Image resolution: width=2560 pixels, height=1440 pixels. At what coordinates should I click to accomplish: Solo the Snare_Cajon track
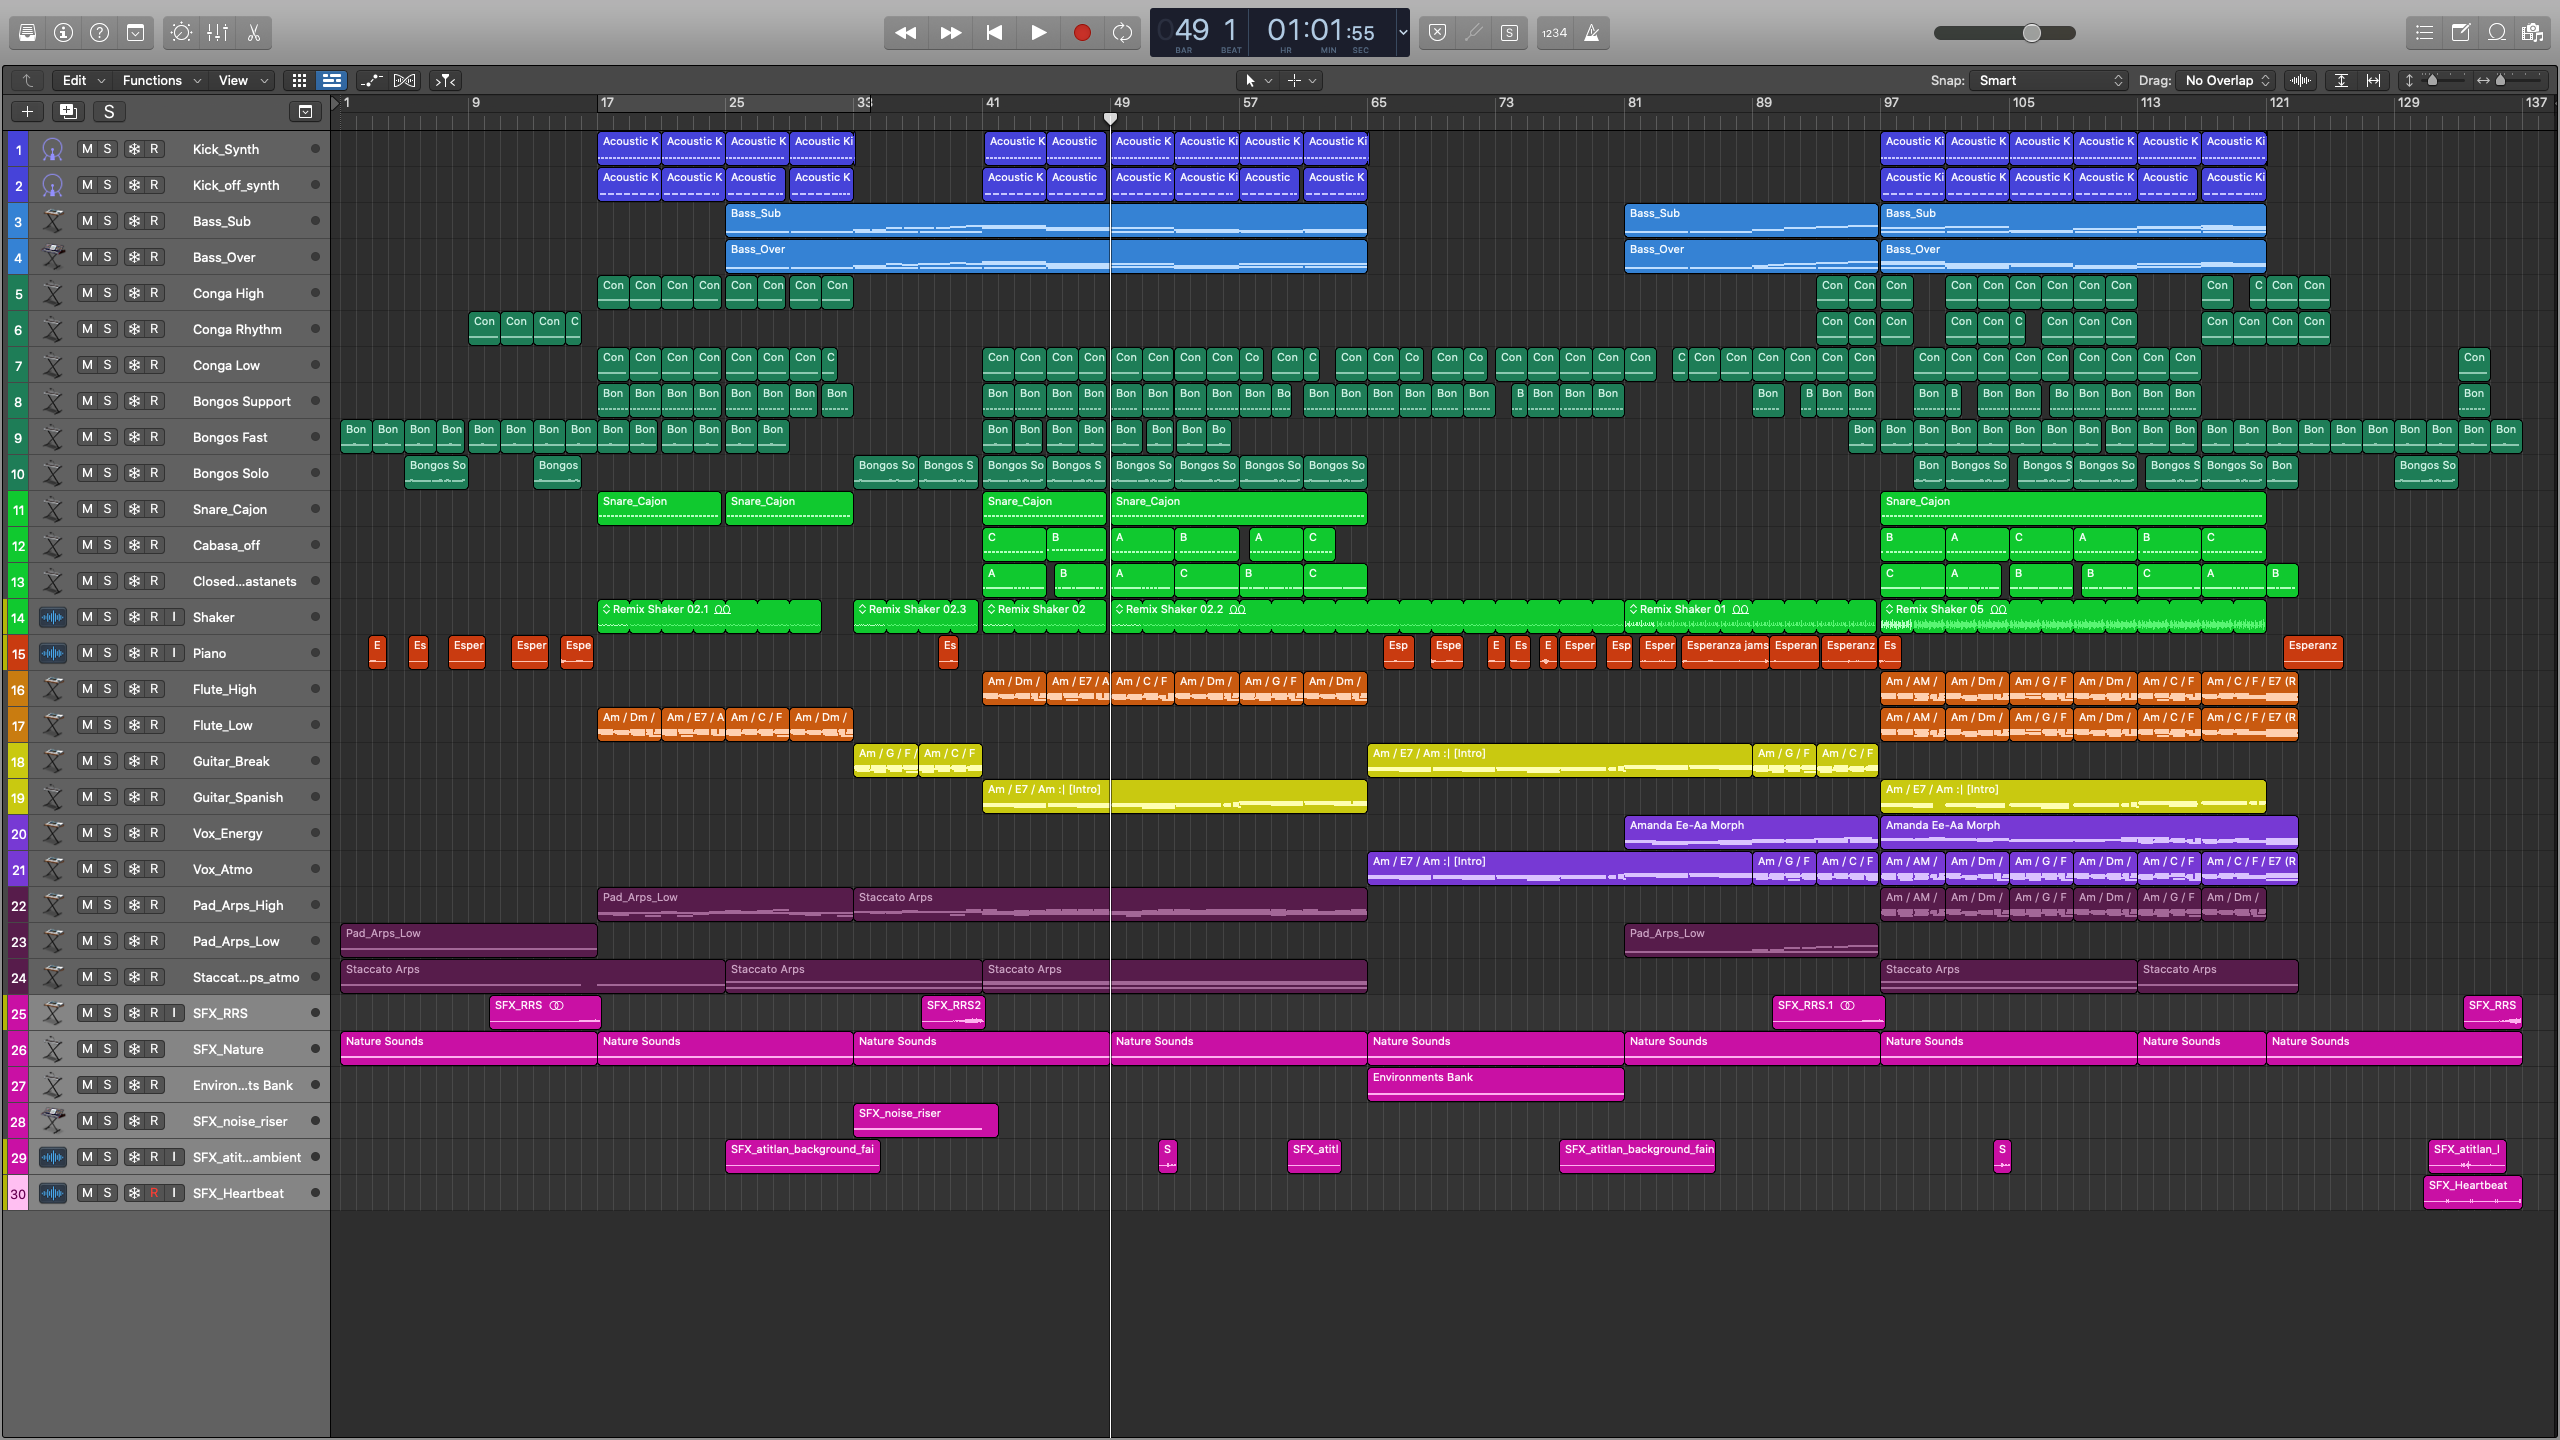point(107,509)
